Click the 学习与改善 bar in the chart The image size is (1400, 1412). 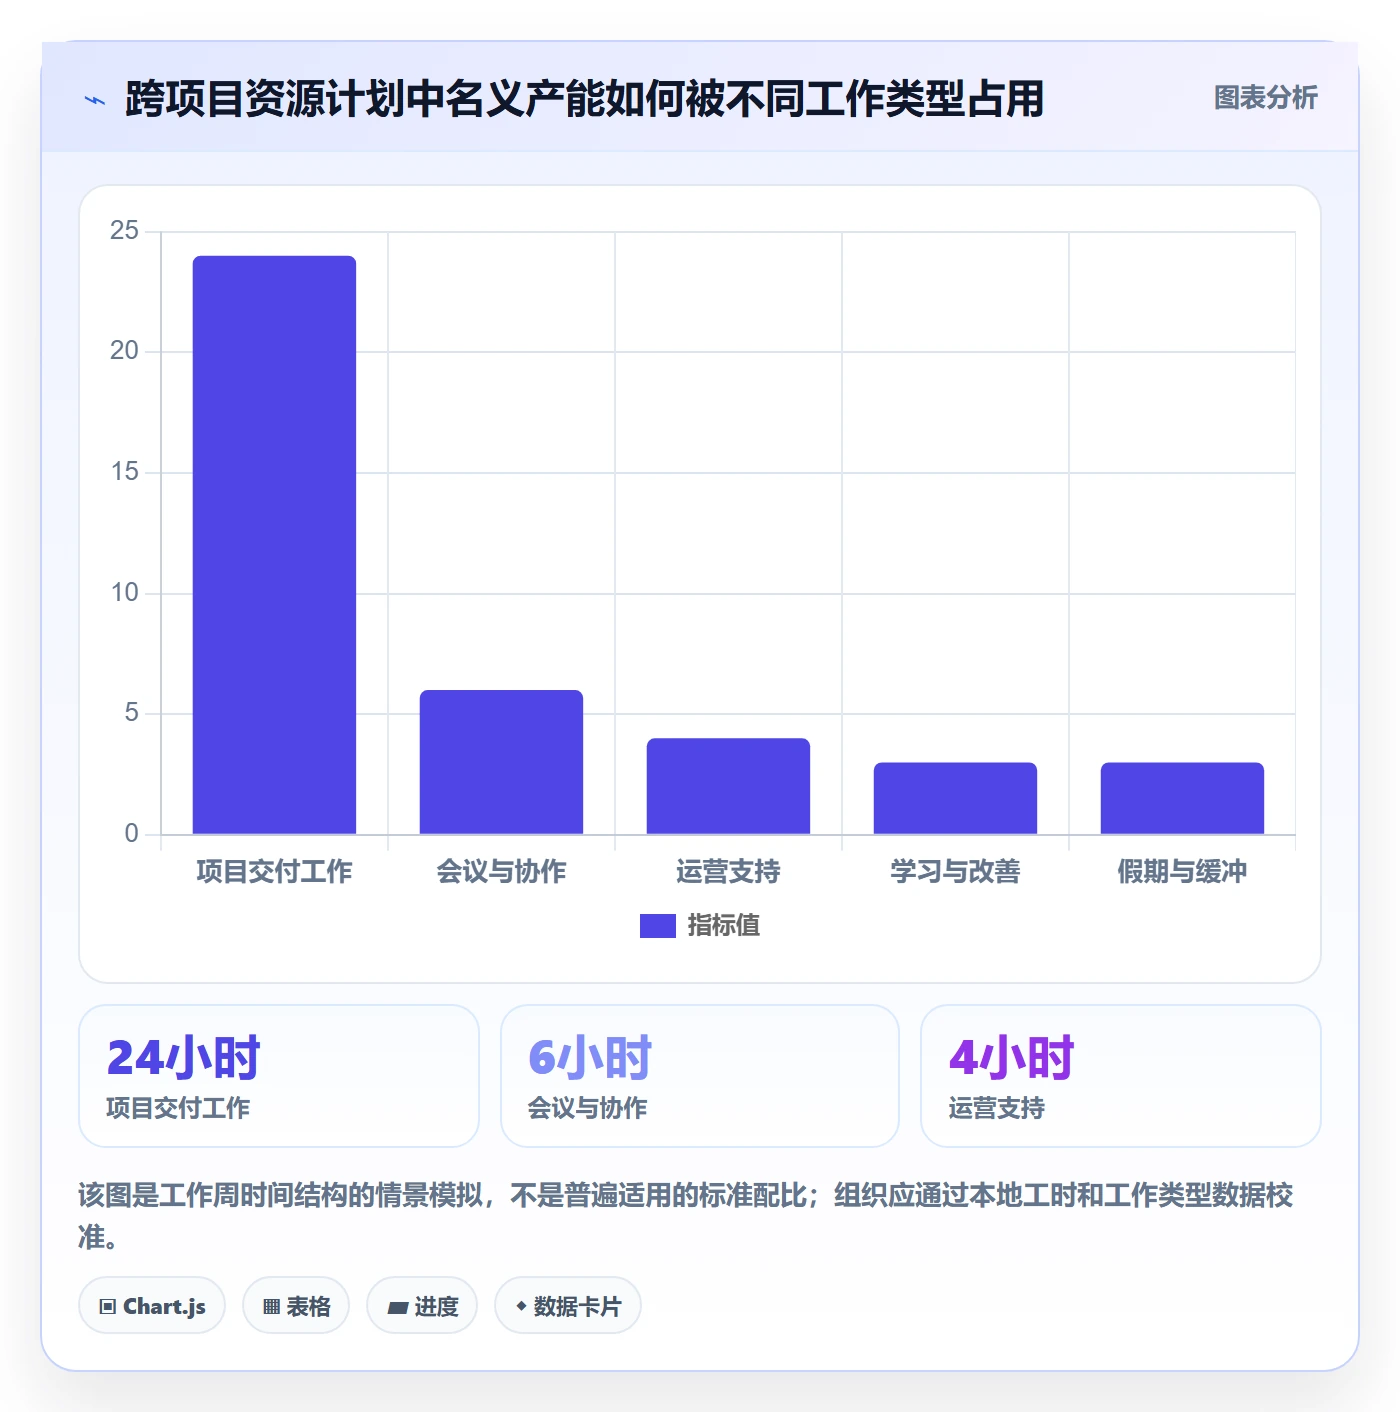[x=955, y=798]
